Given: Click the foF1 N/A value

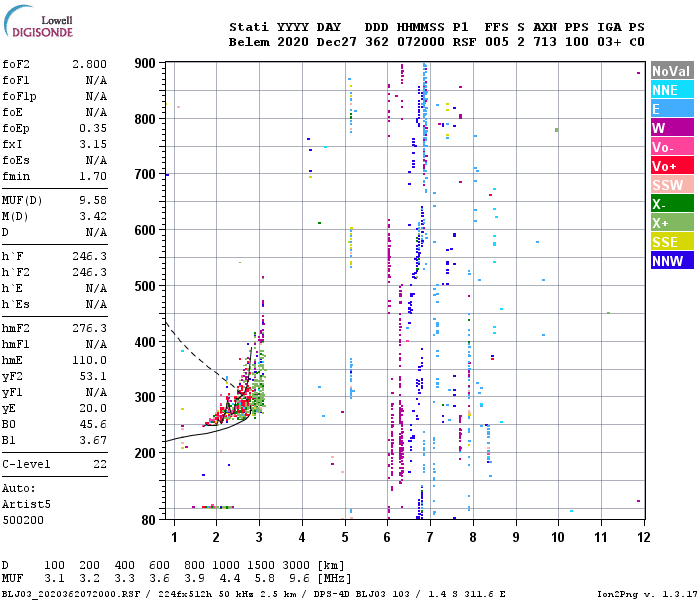Looking at the screenshot, I should pos(96,80).
